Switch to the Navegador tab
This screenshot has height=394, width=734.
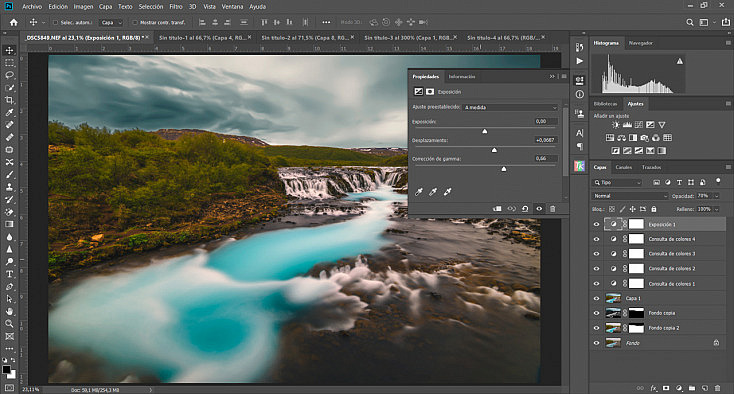pyautogui.click(x=640, y=43)
